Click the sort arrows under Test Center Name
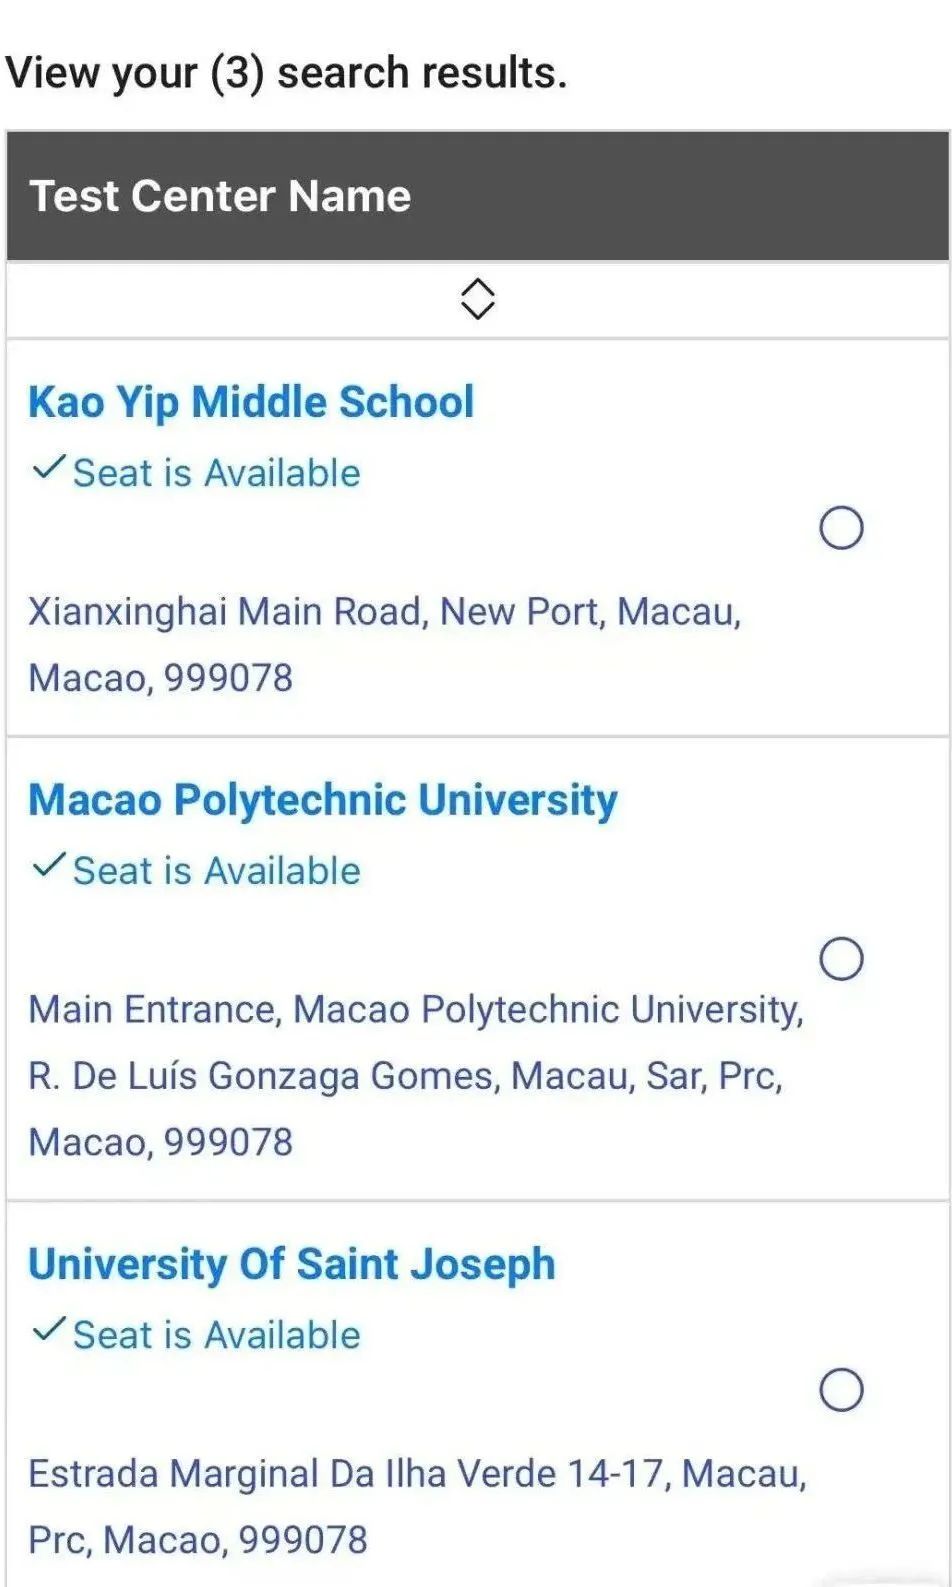This screenshot has width=952, height=1587. coord(477,298)
